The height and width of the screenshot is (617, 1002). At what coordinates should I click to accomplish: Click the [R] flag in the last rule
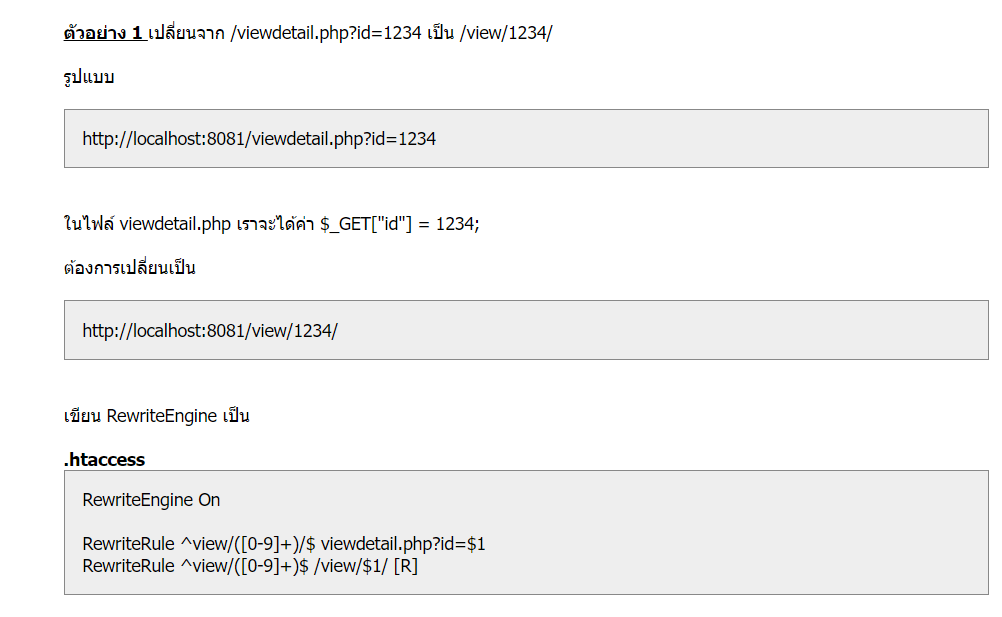[x=406, y=566]
